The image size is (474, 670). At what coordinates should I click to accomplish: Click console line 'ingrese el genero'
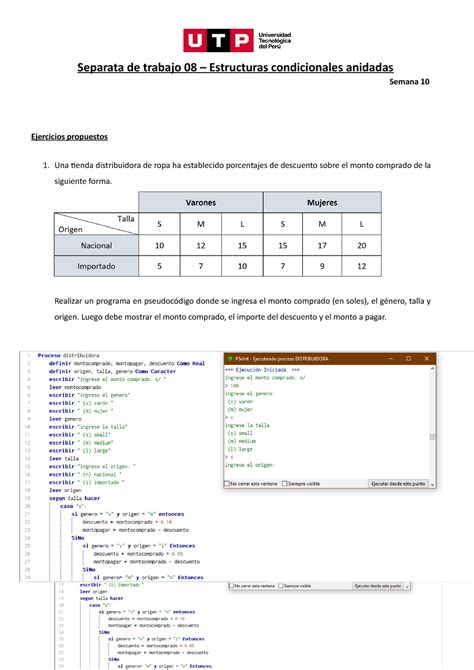tap(249, 394)
